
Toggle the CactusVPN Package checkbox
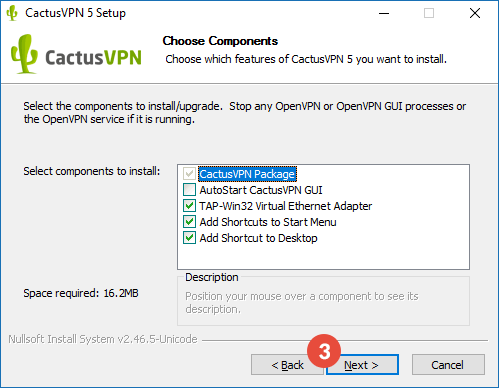[189, 174]
